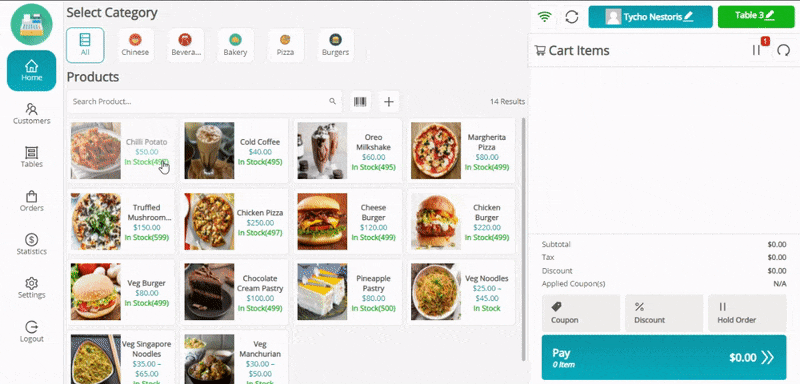Add Chicken Pizza to cart
800x384 pixels.
(235, 221)
